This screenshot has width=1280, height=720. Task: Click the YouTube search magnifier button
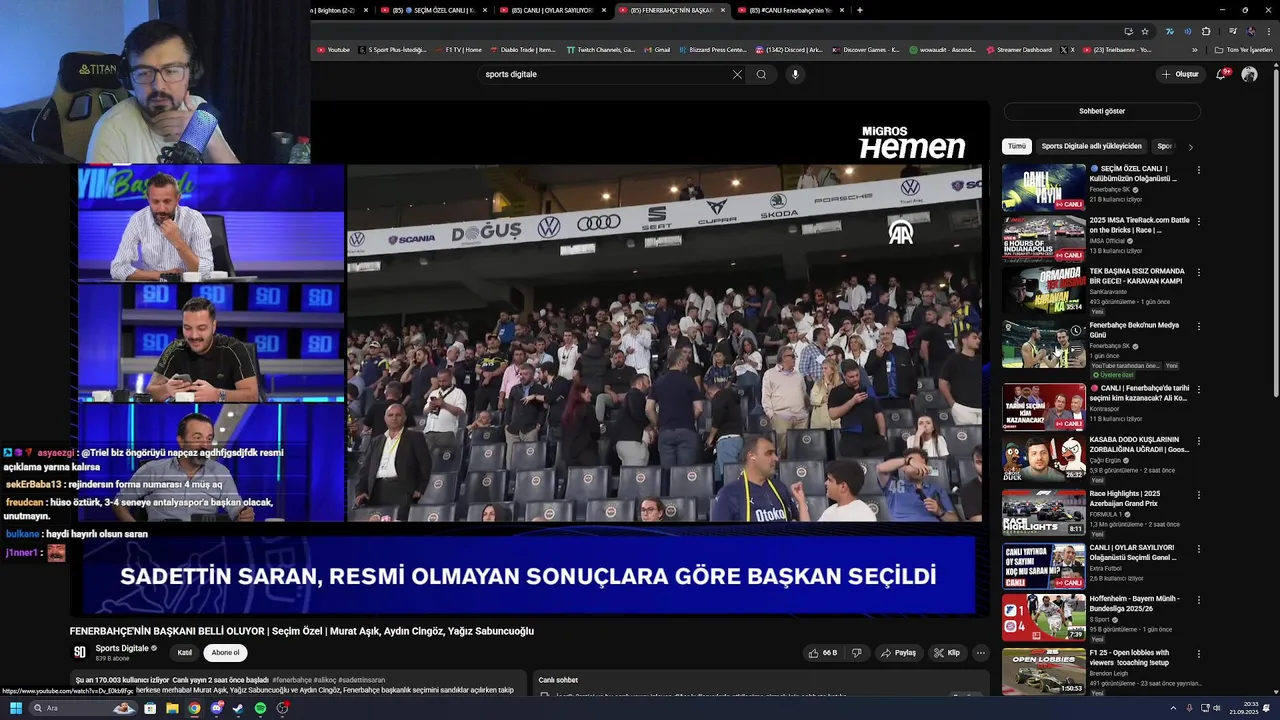pyautogui.click(x=761, y=74)
